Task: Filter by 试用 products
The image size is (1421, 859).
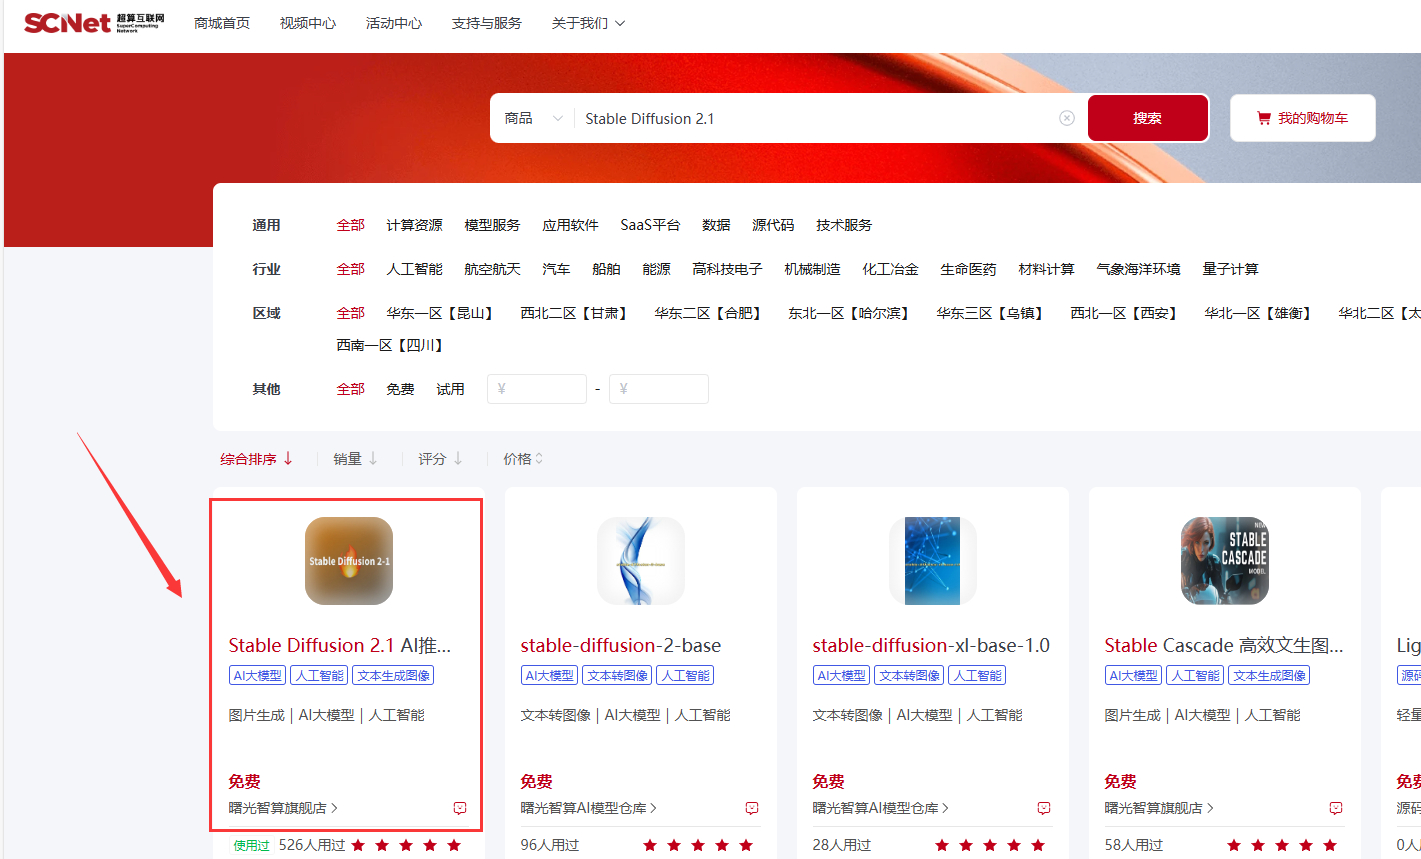Action: click(450, 389)
